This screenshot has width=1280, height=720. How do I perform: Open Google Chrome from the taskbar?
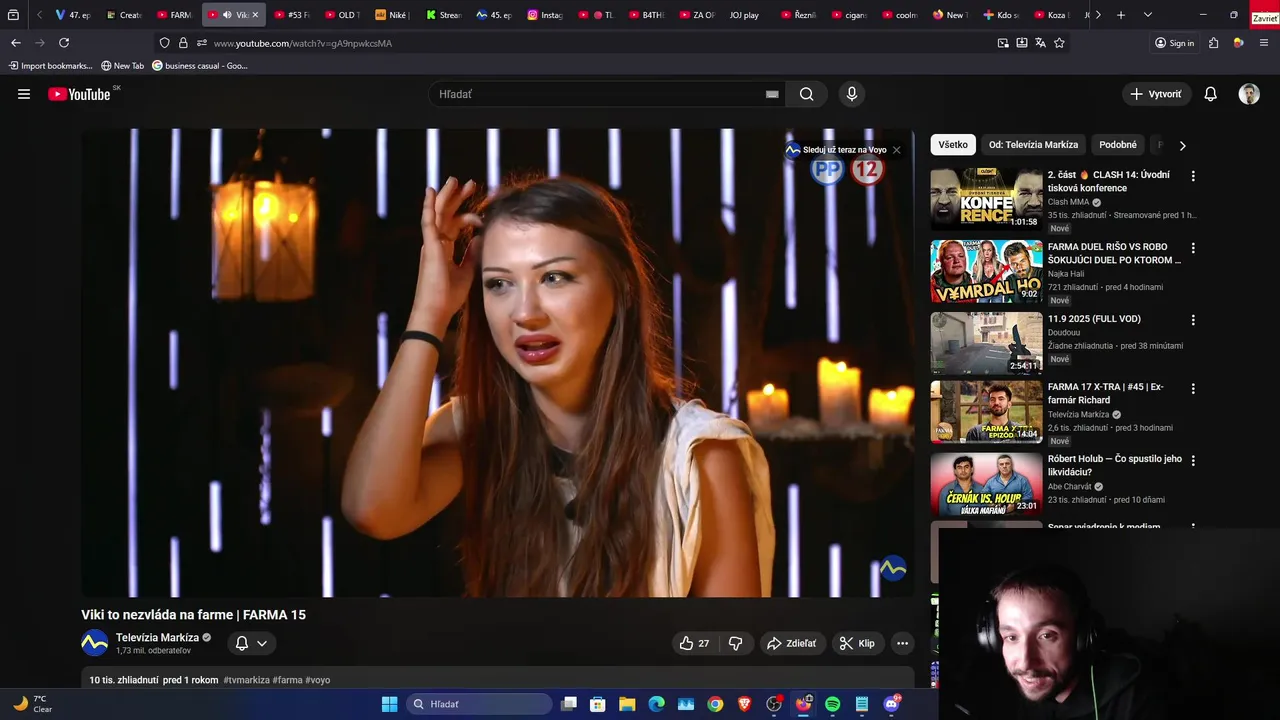coord(715,704)
